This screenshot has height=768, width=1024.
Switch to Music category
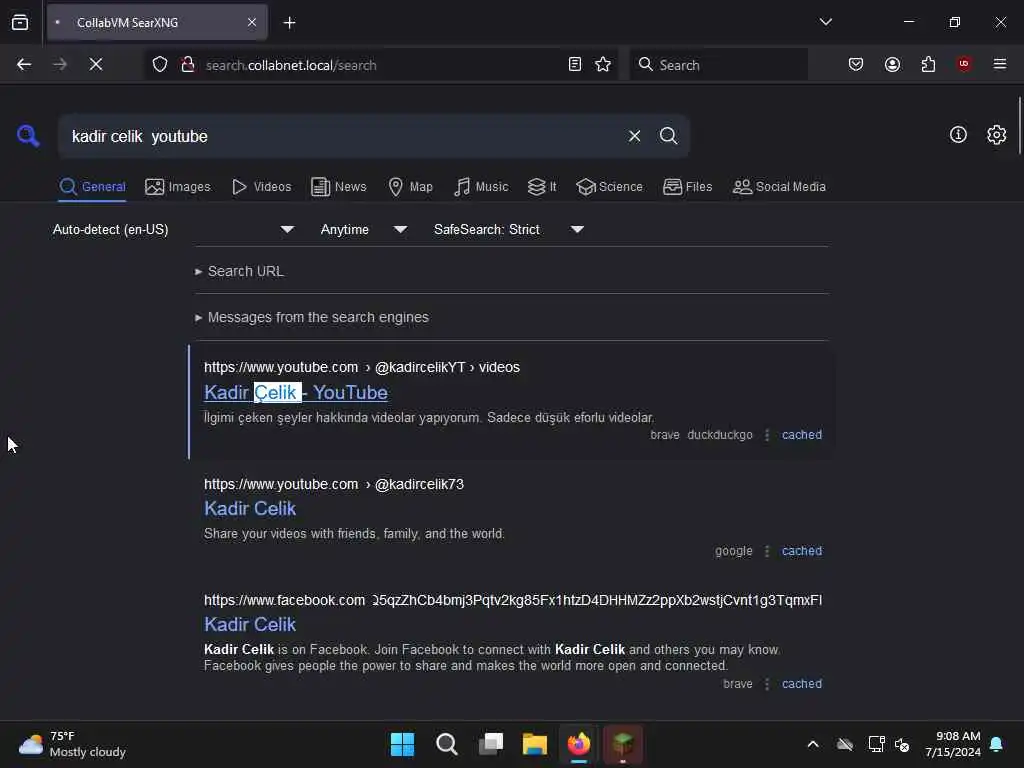481,187
